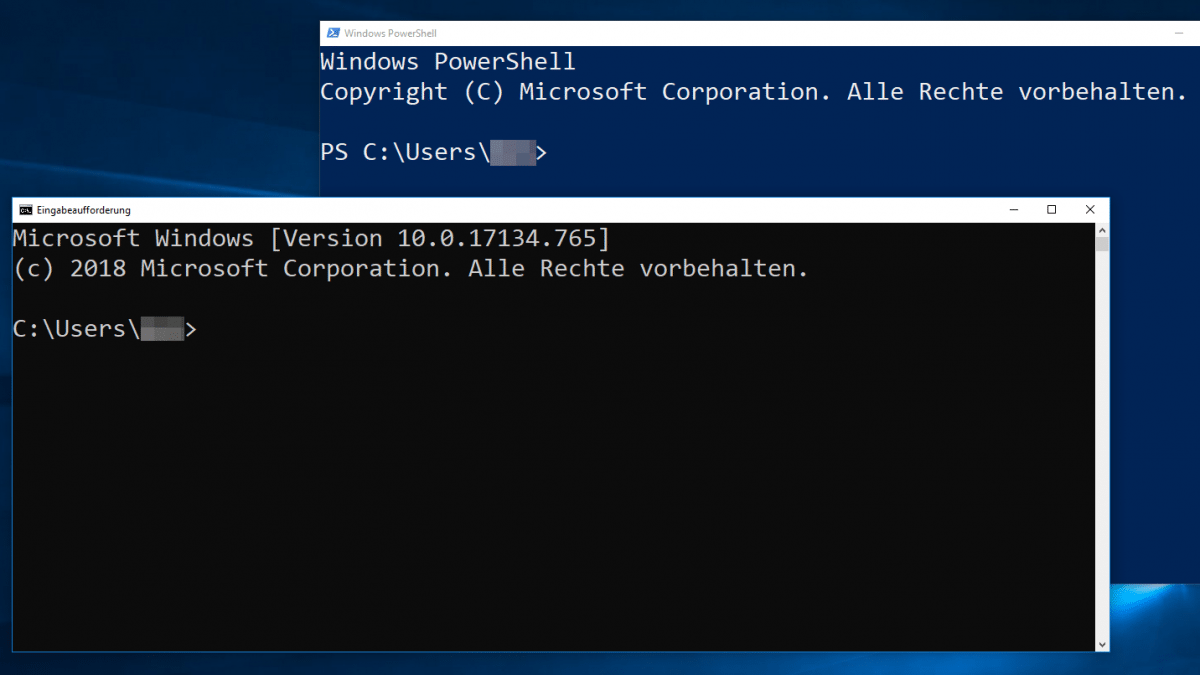Click the Windows PowerShell heading inside the blue console
The width and height of the screenshot is (1200, 675).
coord(447,62)
